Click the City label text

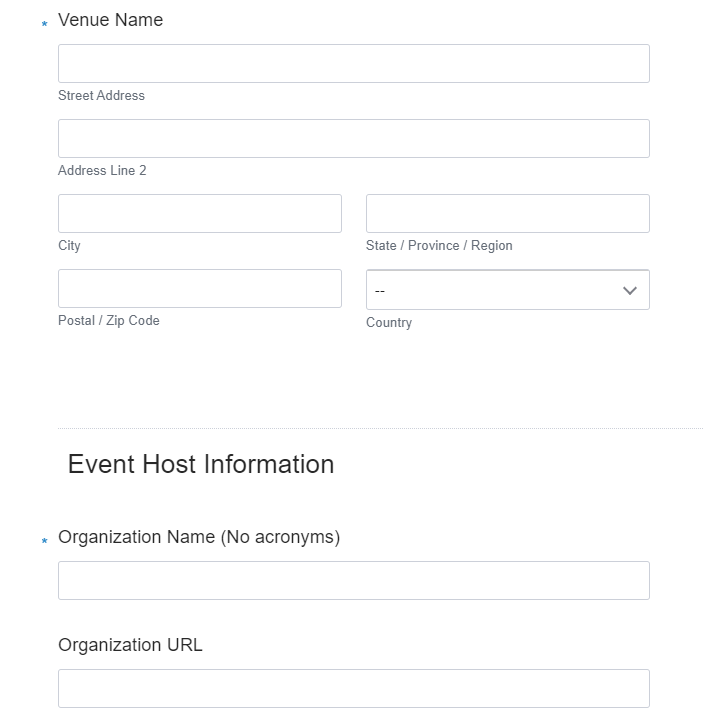pos(69,246)
